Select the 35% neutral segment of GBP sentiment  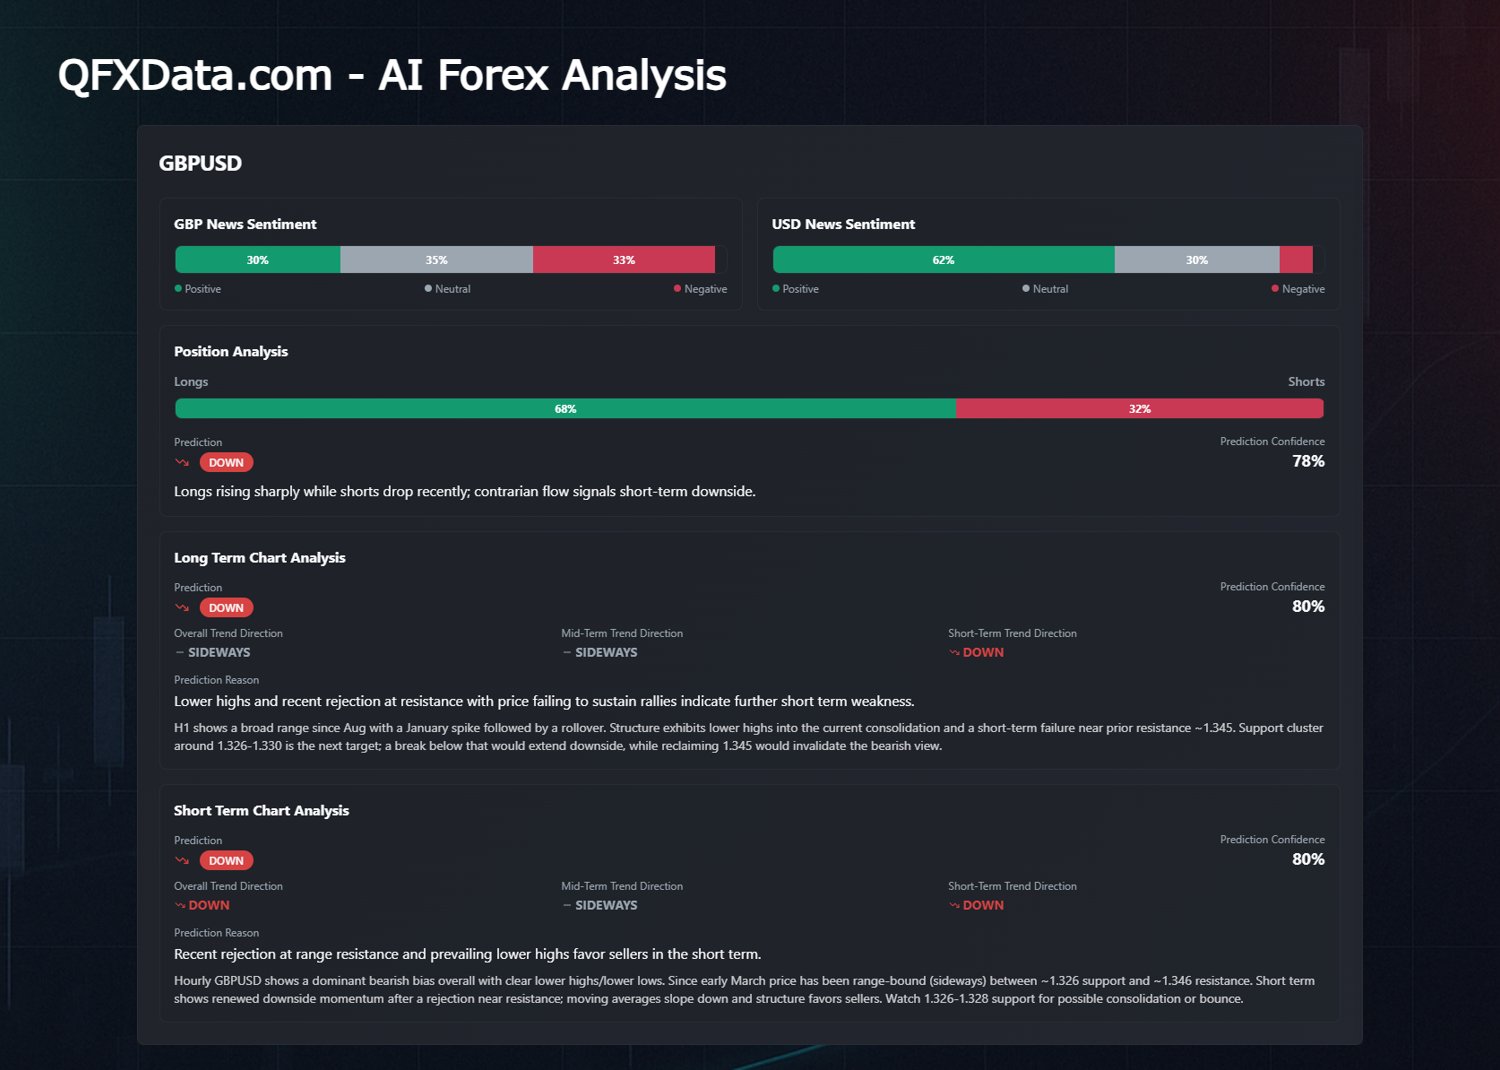coord(436,260)
